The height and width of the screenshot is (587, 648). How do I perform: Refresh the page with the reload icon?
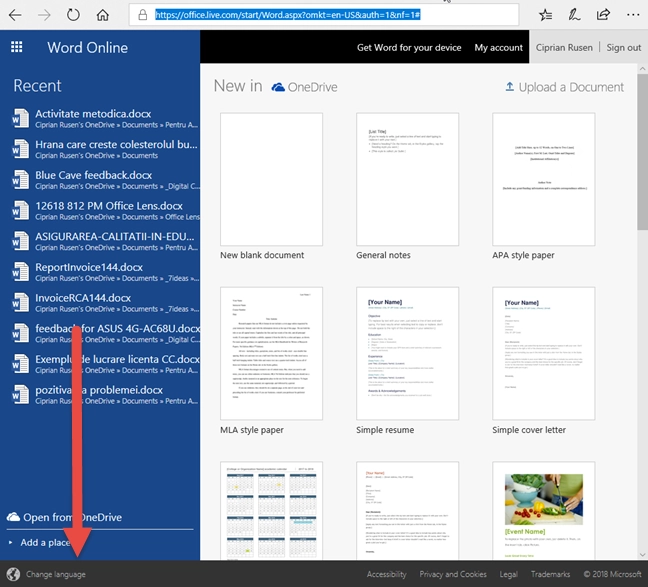73,15
